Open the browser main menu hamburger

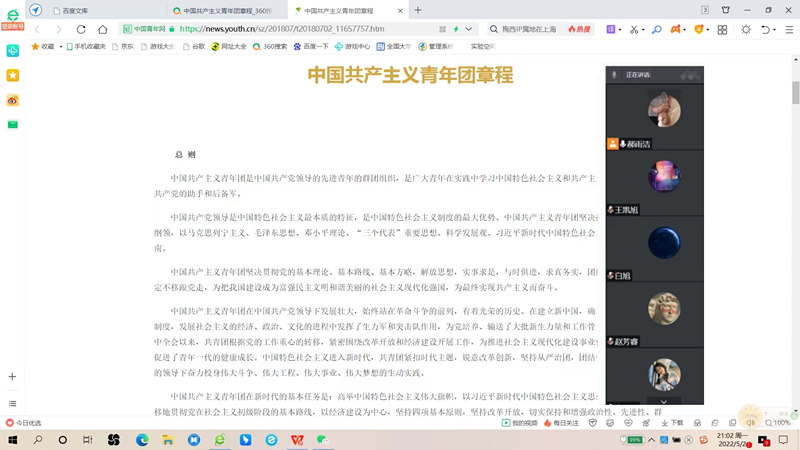(x=789, y=30)
